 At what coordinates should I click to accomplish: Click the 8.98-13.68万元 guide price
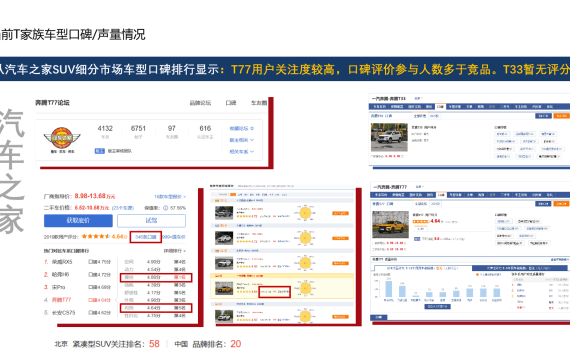(95, 196)
